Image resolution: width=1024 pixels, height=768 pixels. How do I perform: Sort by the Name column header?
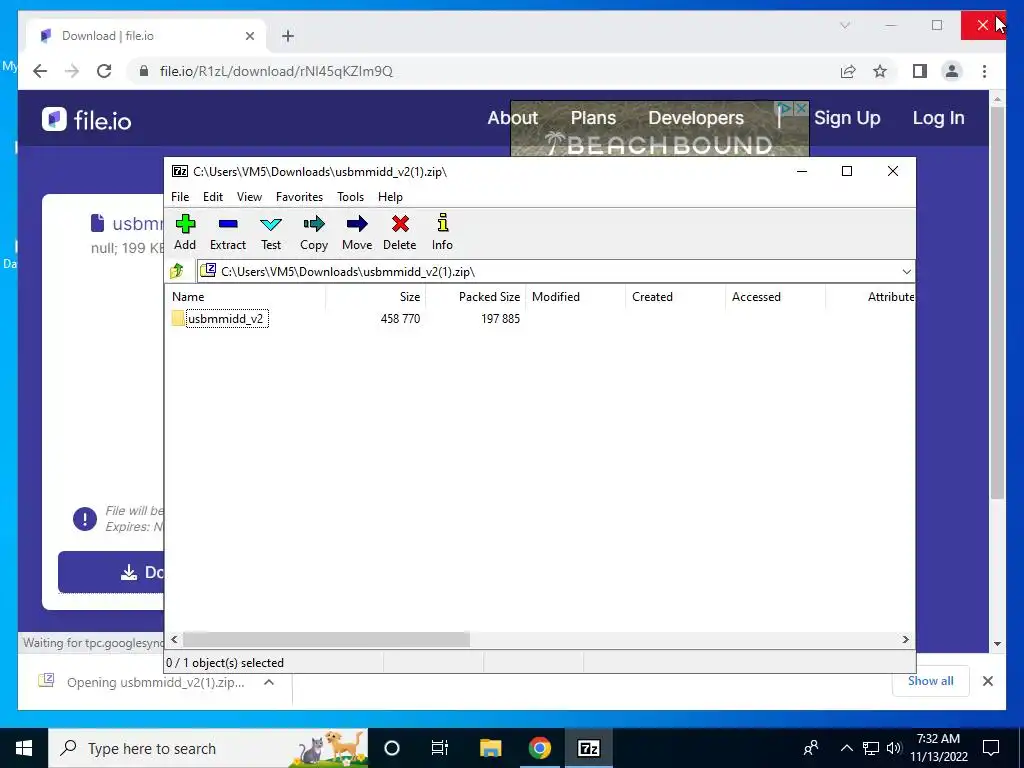pos(245,296)
